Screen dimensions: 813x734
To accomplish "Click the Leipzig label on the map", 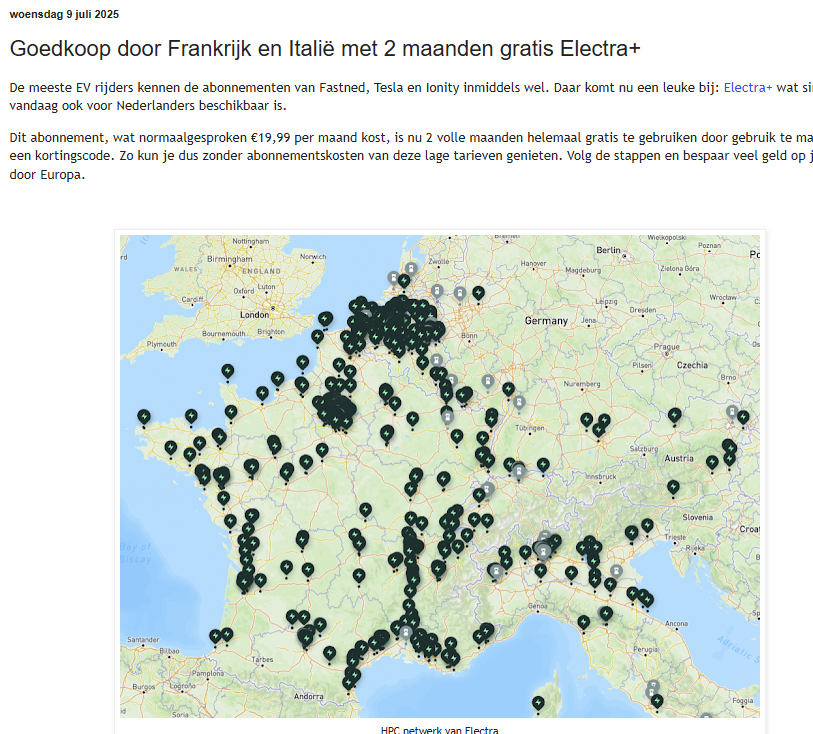I will [x=606, y=301].
